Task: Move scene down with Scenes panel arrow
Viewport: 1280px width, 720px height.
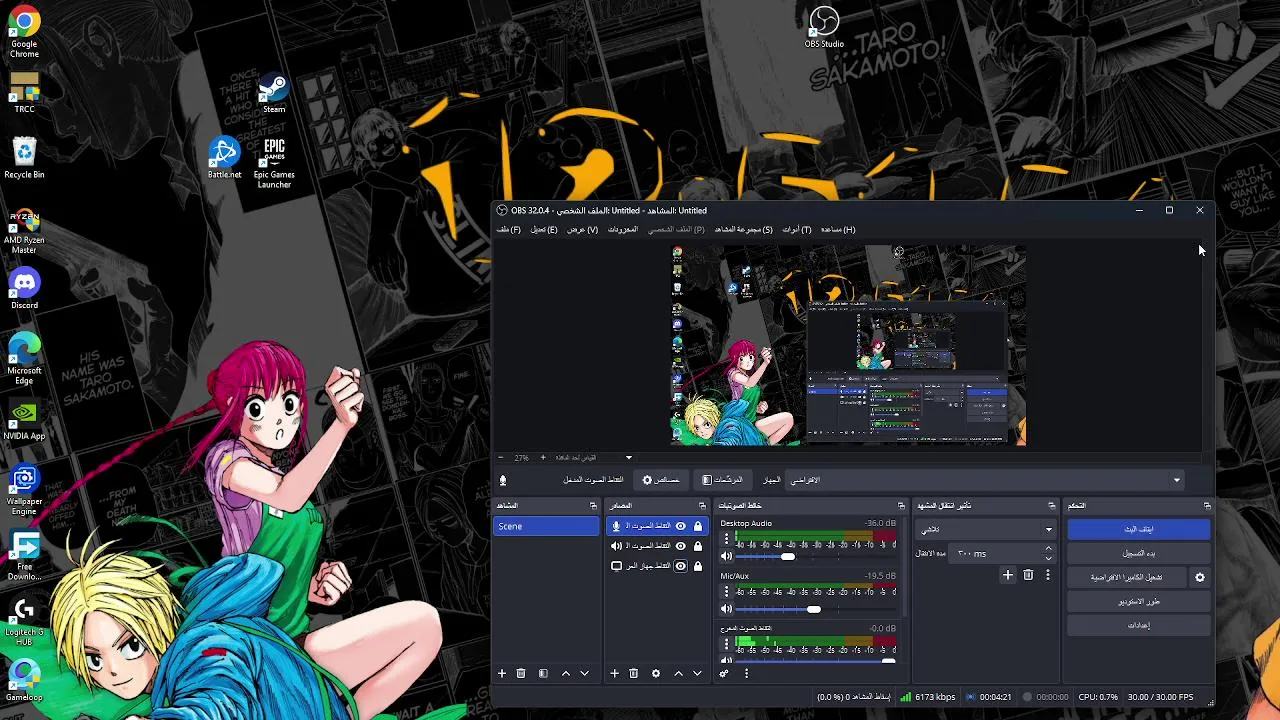Action: click(x=585, y=674)
